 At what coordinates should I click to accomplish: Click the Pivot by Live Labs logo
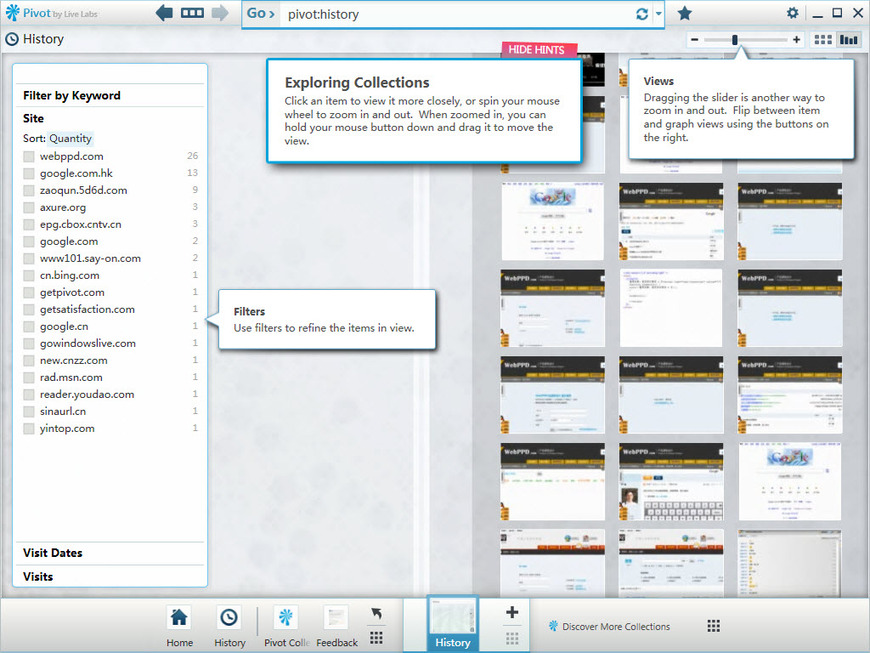coord(52,13)
